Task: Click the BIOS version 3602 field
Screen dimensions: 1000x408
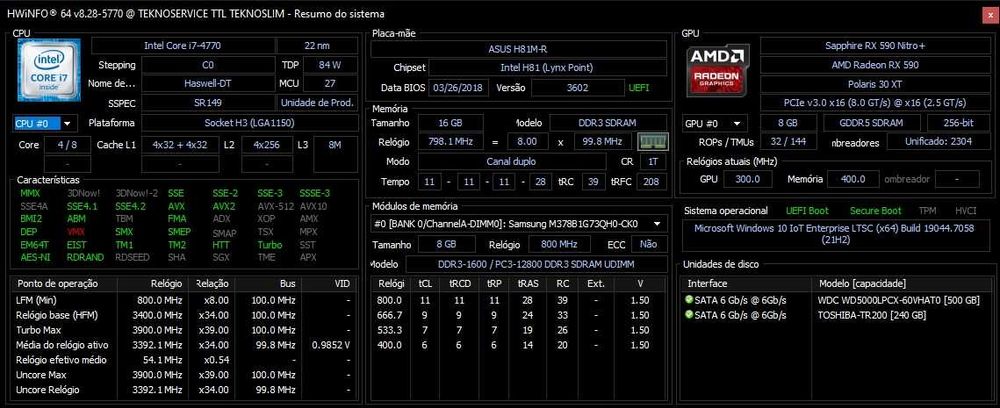Action: click(x=577, y=87)
